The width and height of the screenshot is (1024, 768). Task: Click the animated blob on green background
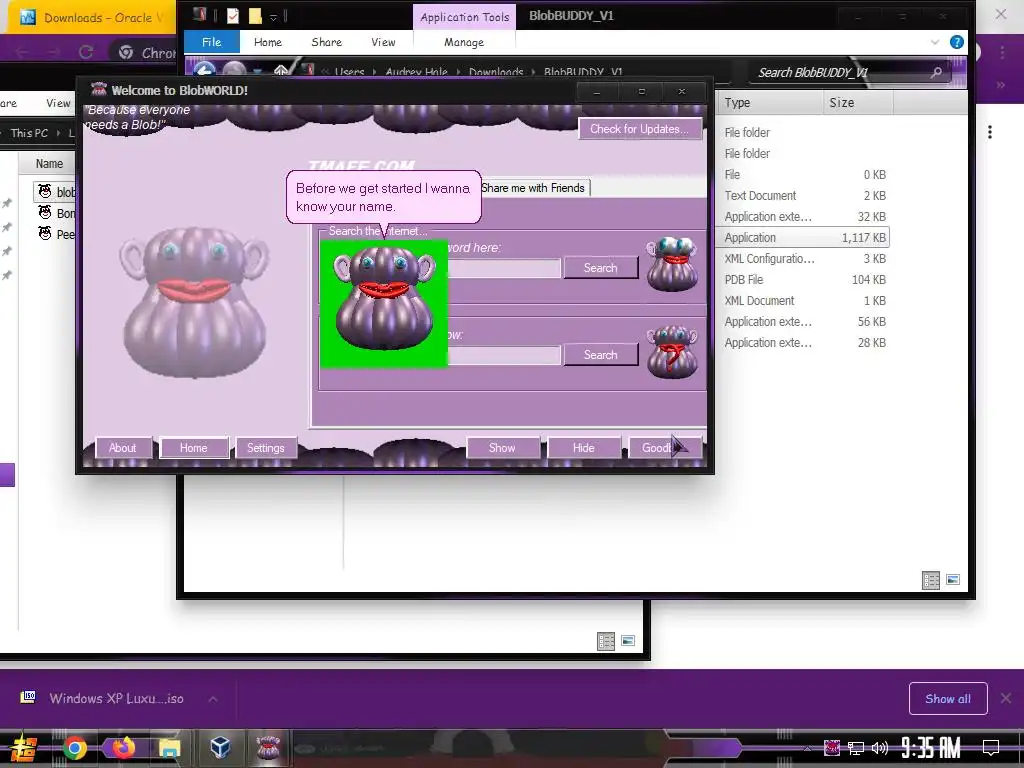[384, 303]
